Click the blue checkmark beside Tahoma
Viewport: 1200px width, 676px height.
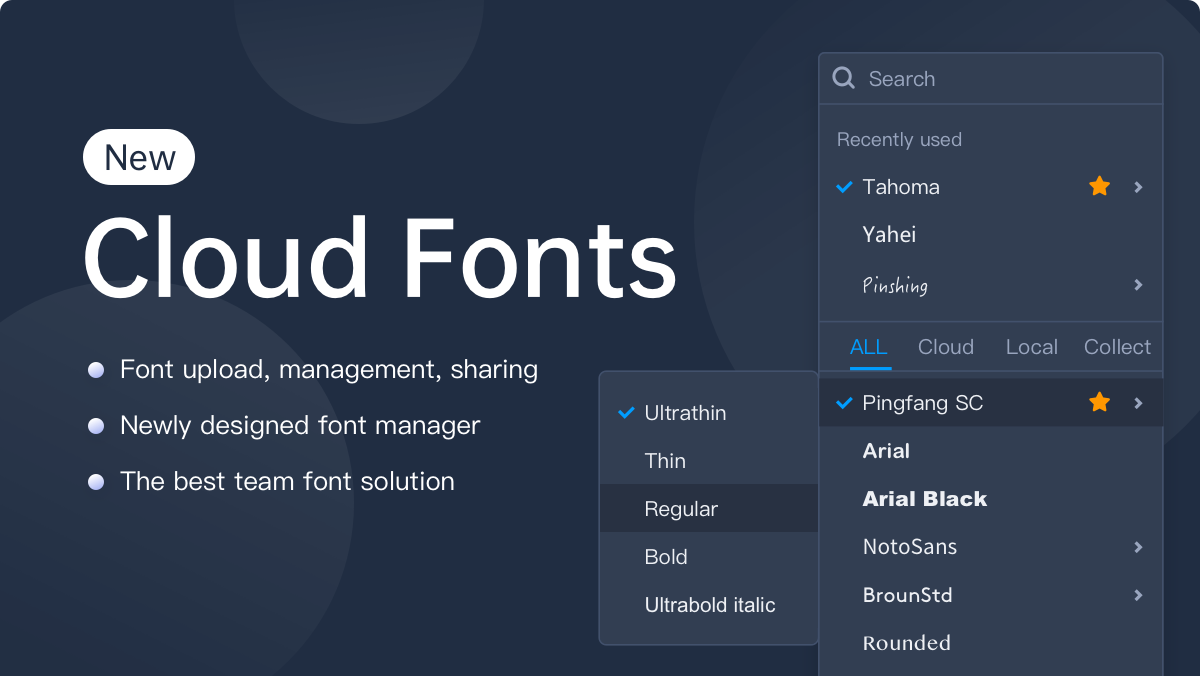point(844,187)
